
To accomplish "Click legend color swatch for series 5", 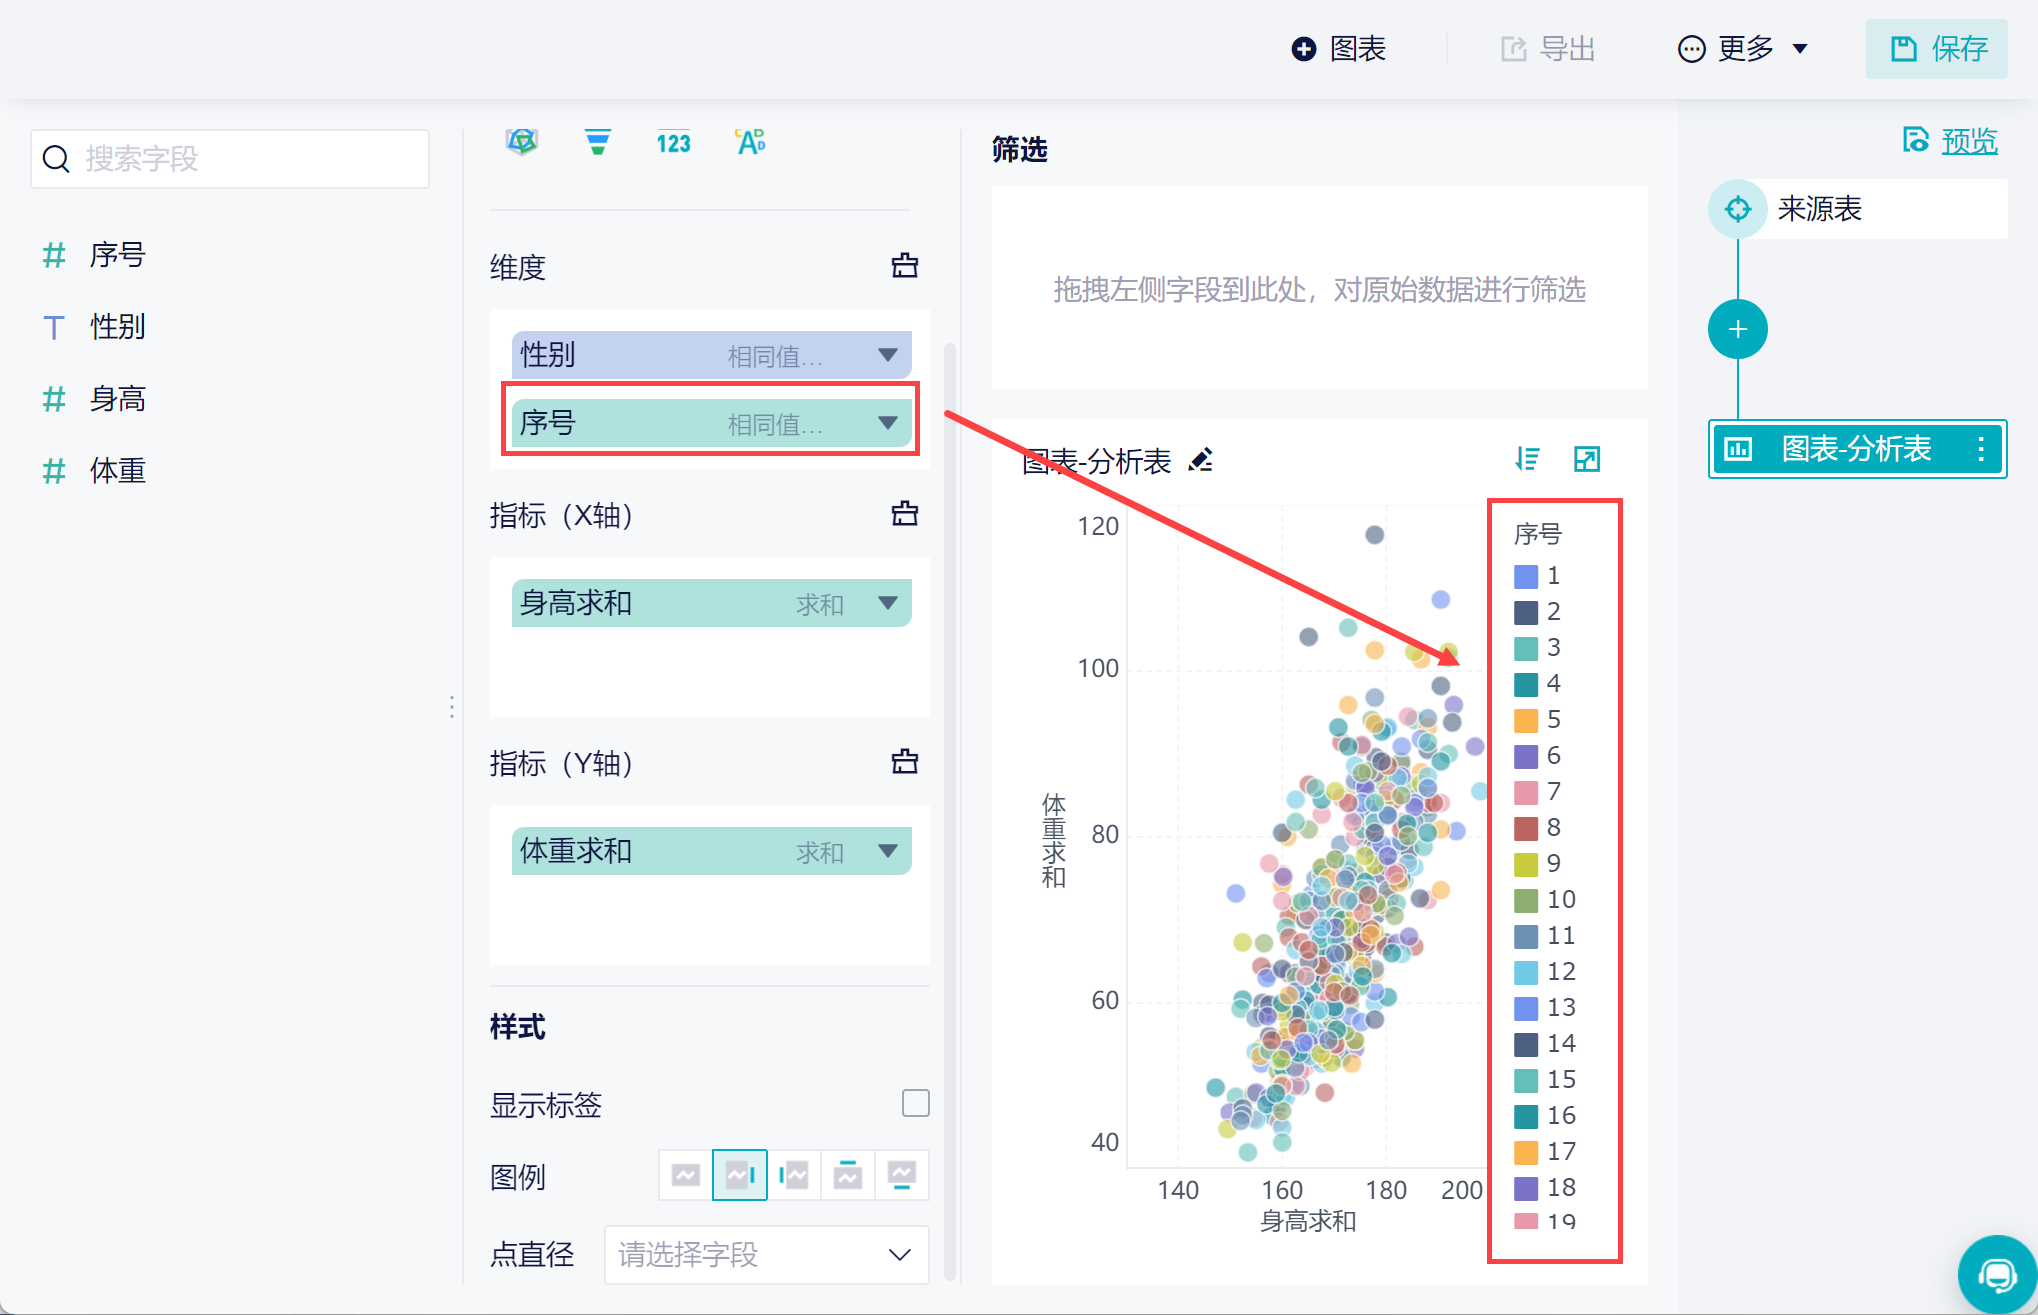I will pos(1526,720).
